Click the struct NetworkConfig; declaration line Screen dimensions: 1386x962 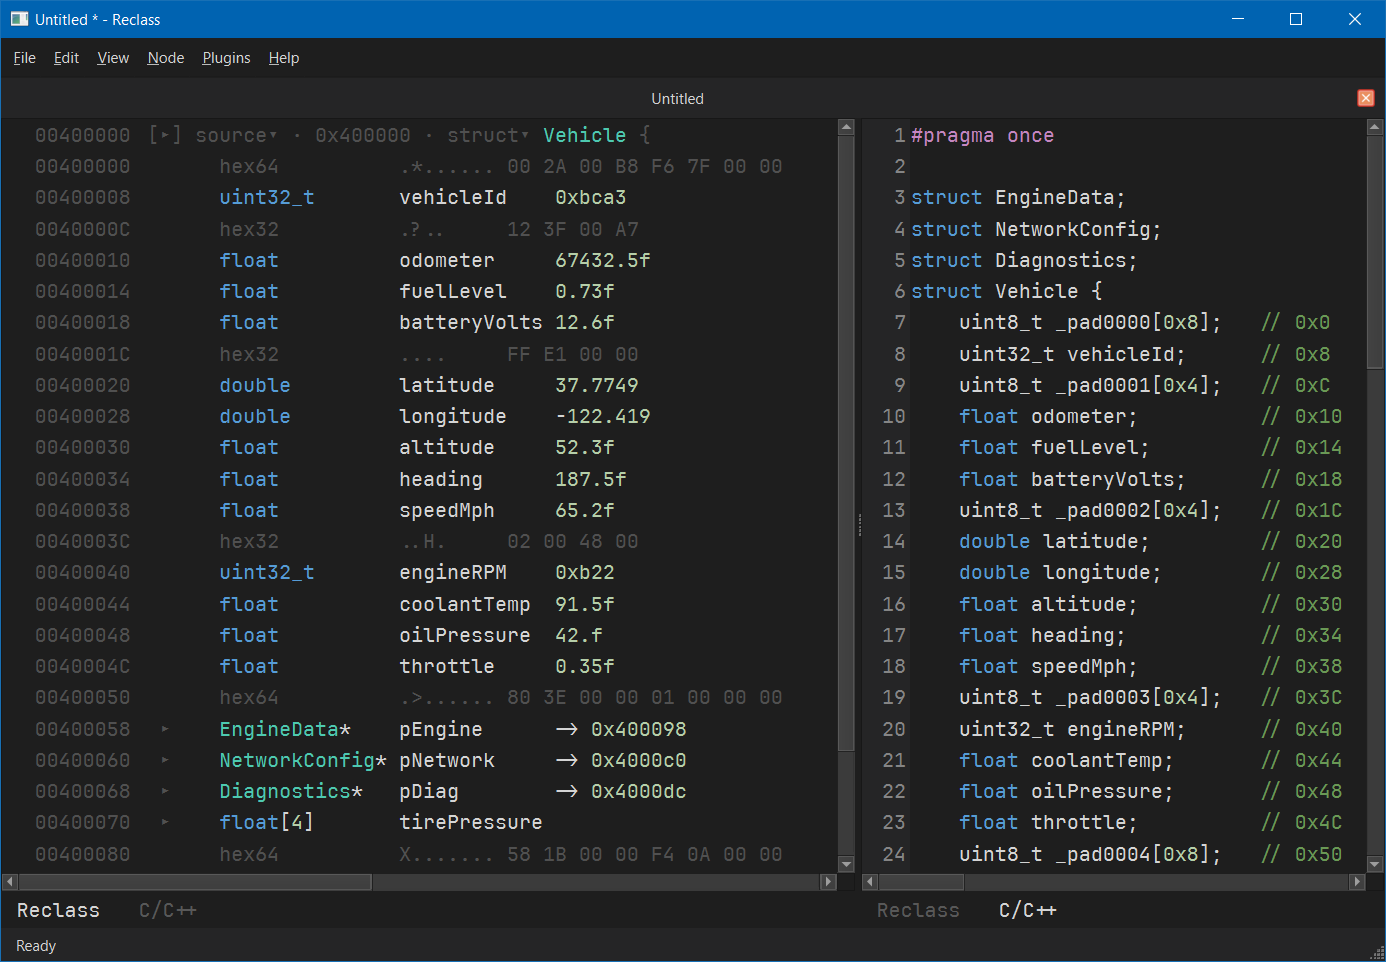(1036, 229)
